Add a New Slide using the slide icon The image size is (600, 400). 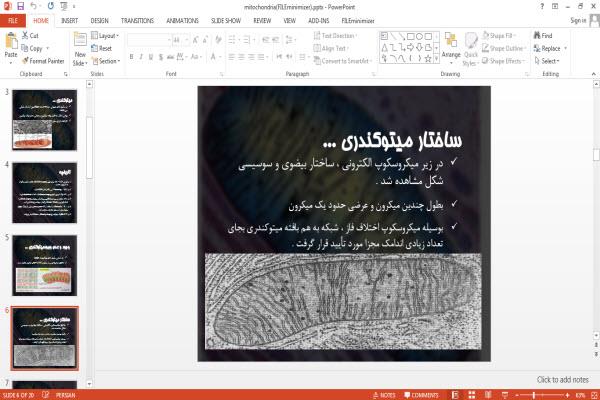[80, 41]
